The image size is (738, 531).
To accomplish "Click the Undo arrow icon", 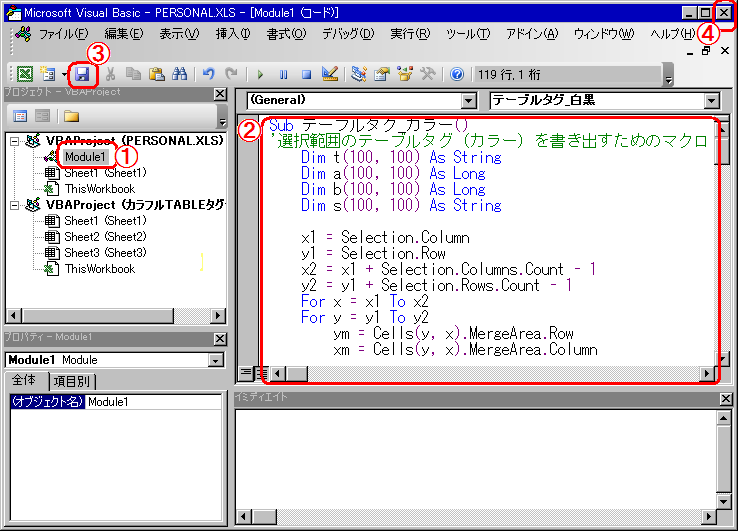I will [x=209, y=74].
